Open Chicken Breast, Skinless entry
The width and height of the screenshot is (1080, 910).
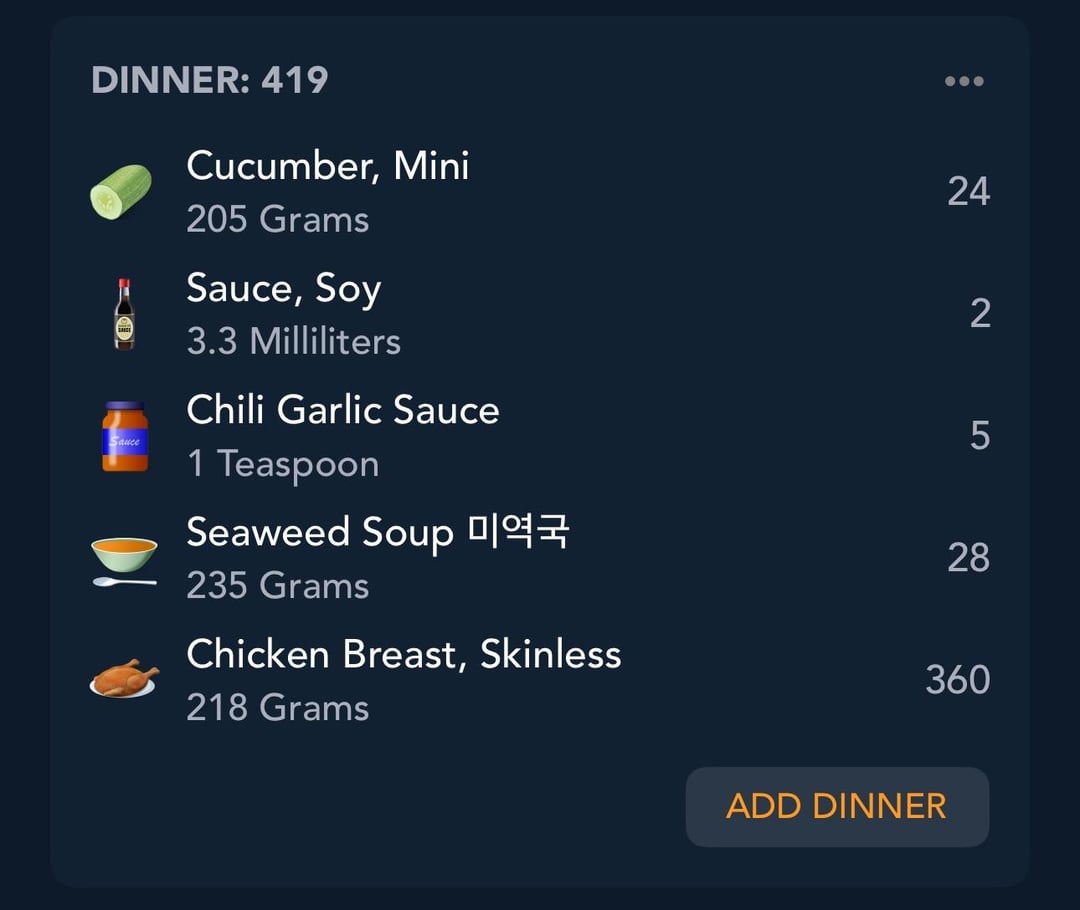tap(404, 654)
